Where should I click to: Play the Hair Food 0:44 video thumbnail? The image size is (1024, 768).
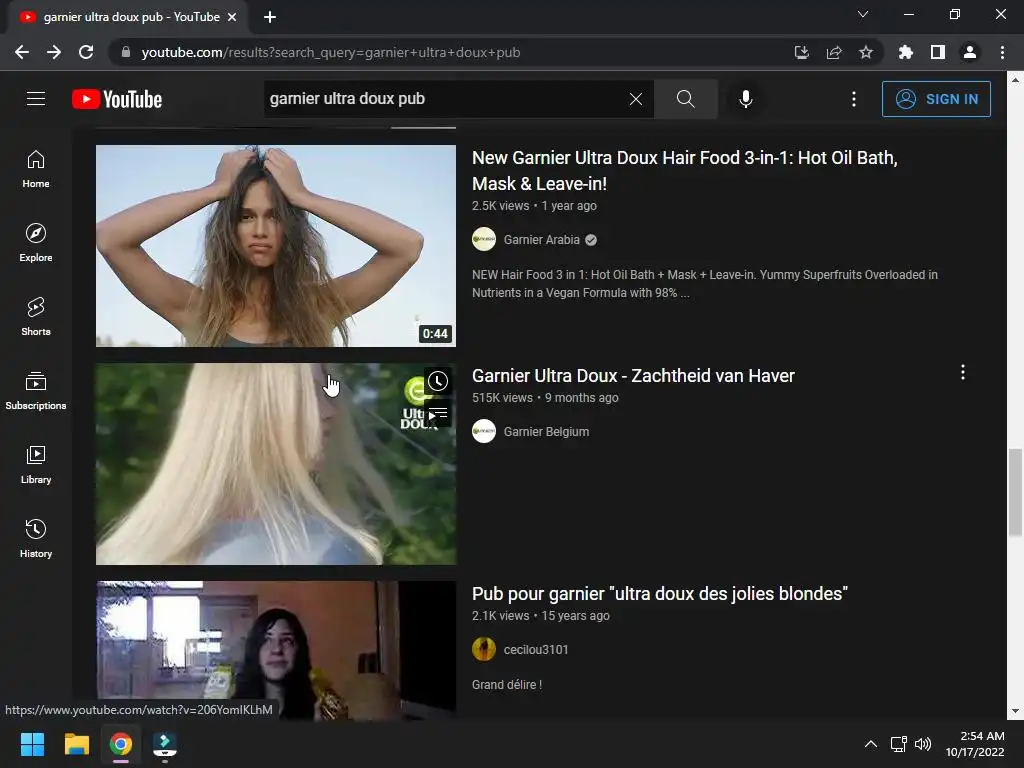(x=276, y=246)
